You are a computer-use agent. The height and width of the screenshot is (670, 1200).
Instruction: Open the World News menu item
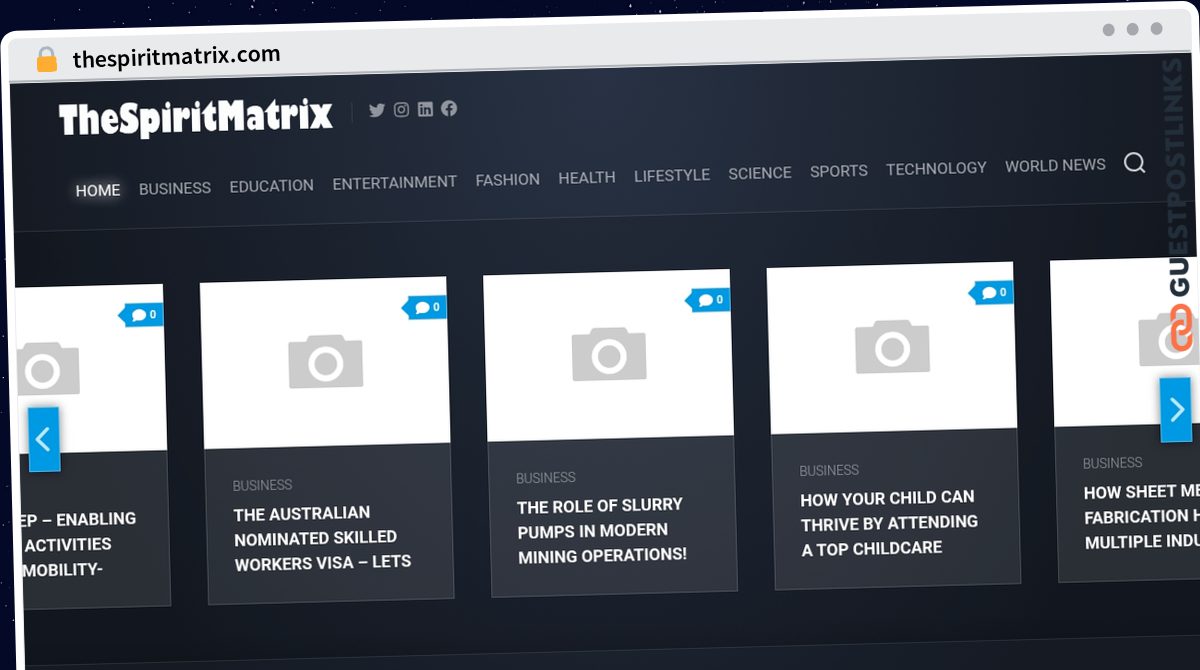[1055, 165]
